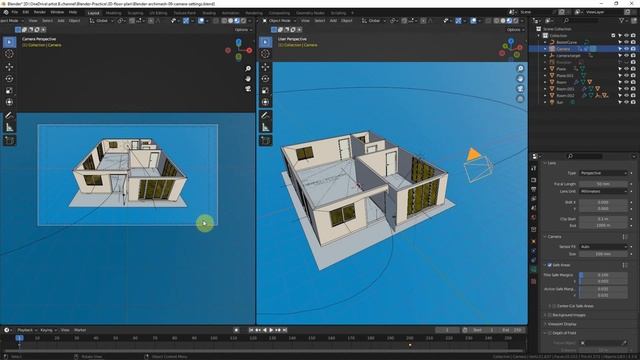Toggle camera view icon in right viewport
The width and height of the screenshot is (640, 360).
(x=520, y=89)
